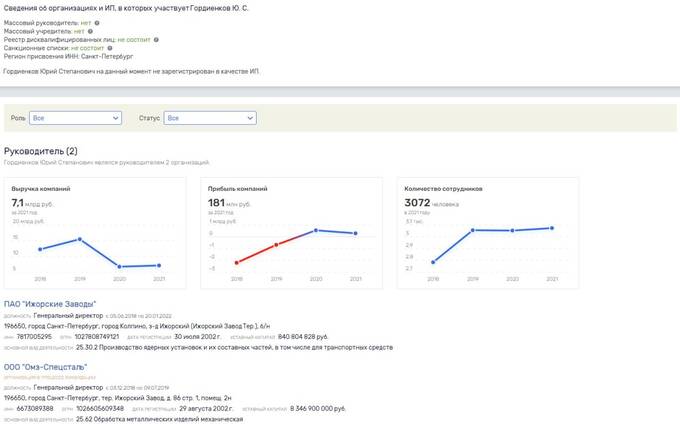Click the 2018 point on employees chart
Viewport: 680px width, 428px height.
[x=433, y=262]
